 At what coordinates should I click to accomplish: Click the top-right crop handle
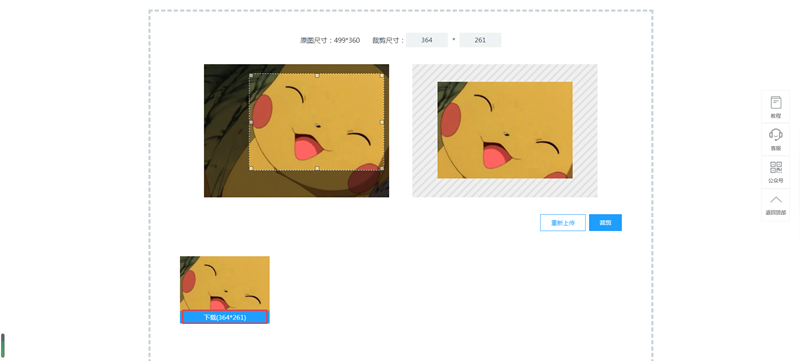383,75
